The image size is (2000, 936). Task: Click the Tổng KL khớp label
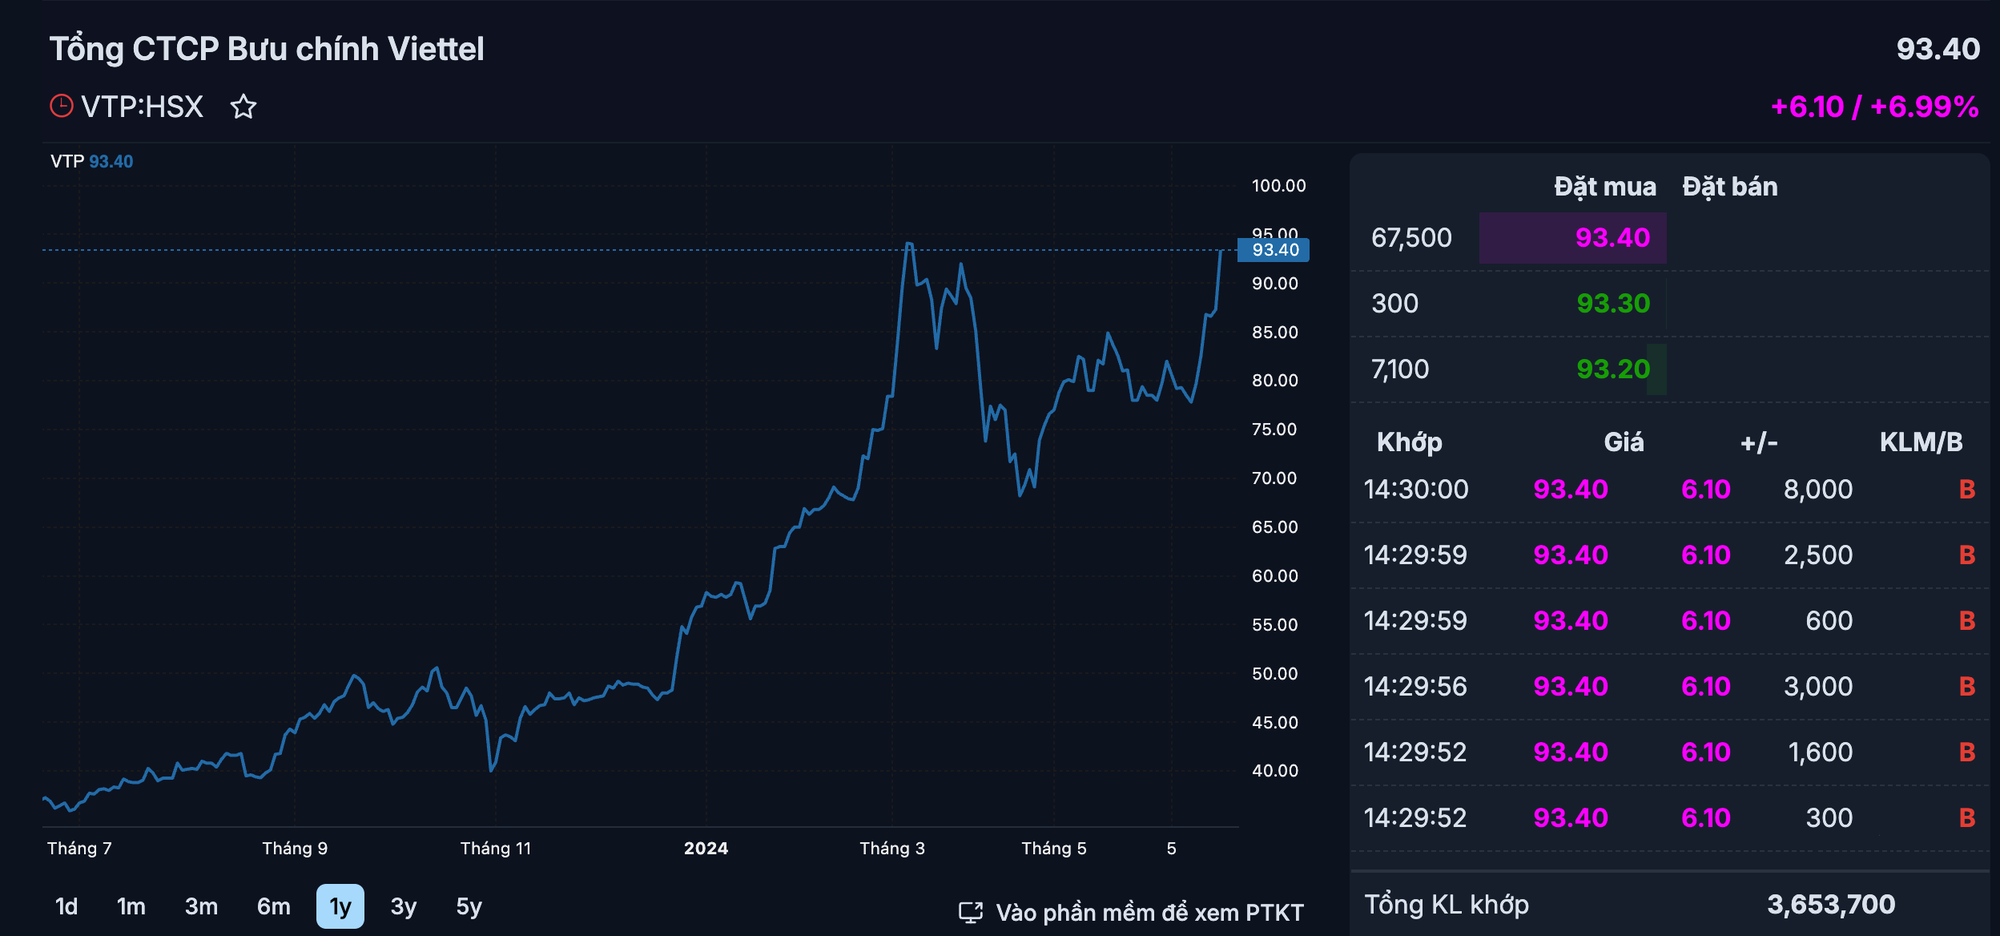(1446, 904)
